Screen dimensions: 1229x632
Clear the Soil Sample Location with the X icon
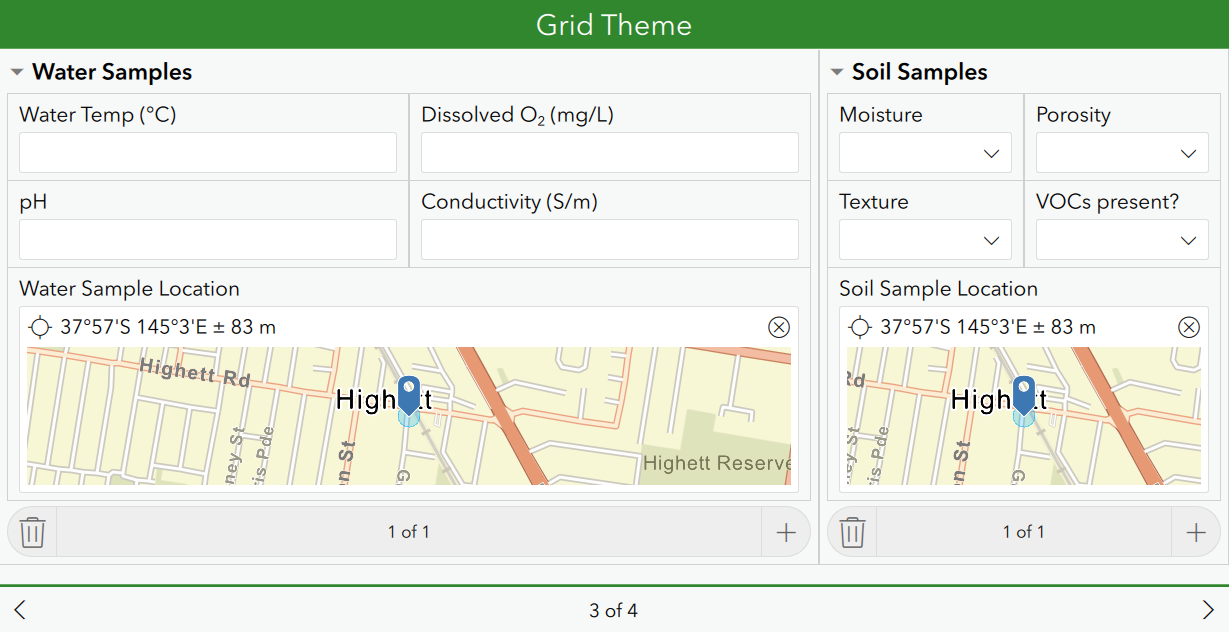[1189, 327]
